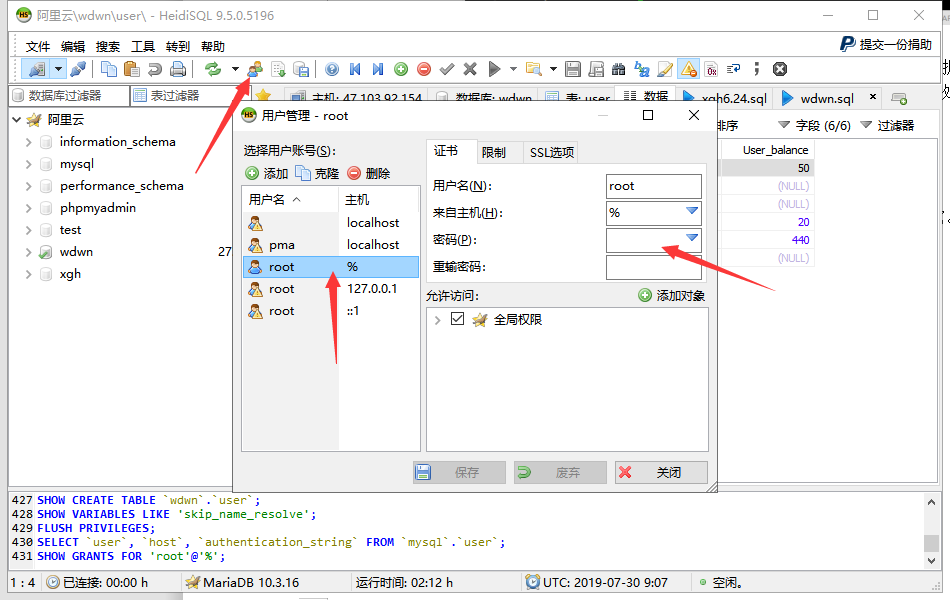Viewport: 950px width, 600px height.
Task: Click the Help question mark toolbar icon
Action: (x=332, y=69)
